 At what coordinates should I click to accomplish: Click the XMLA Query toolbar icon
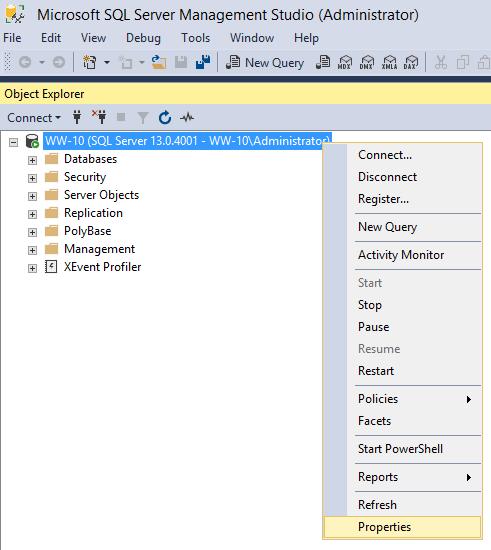point(389,62)
